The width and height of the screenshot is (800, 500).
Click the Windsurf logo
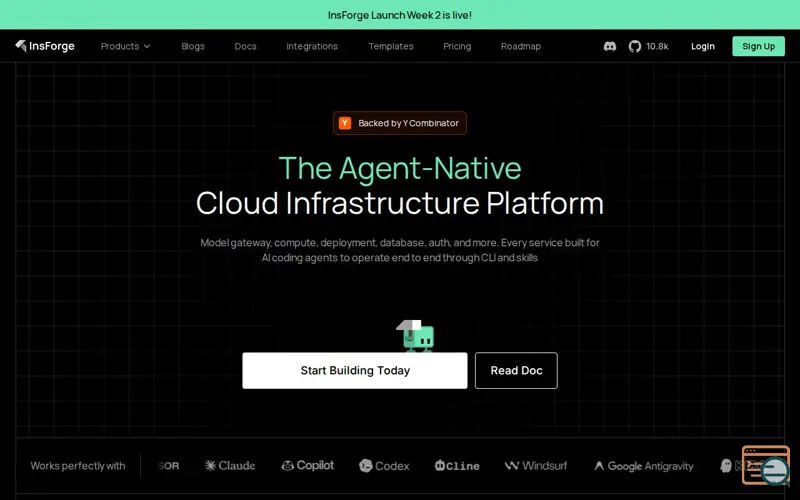536,465
